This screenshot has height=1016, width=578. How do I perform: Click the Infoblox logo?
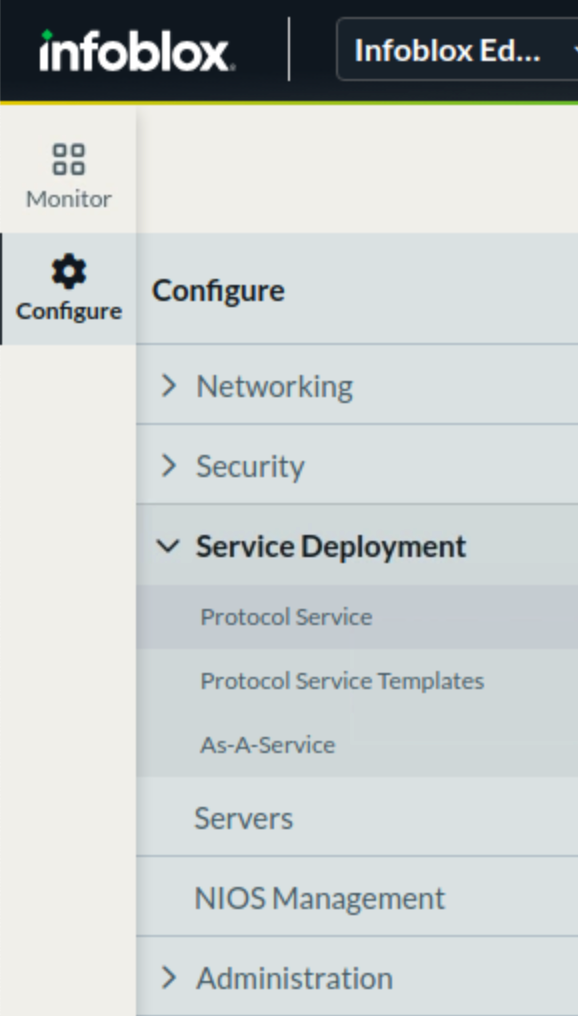point(135,51)
